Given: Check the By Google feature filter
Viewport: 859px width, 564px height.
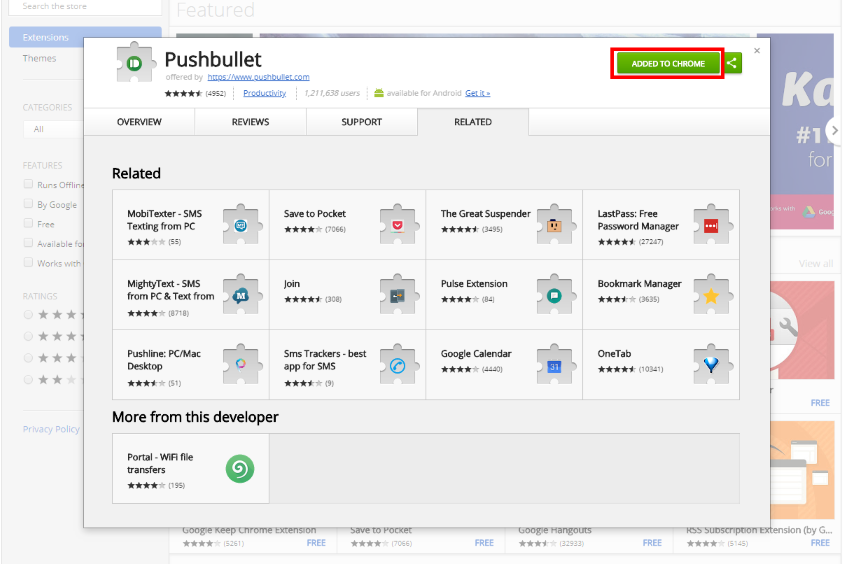Looking at the screenshot, I should pos(29,204).
